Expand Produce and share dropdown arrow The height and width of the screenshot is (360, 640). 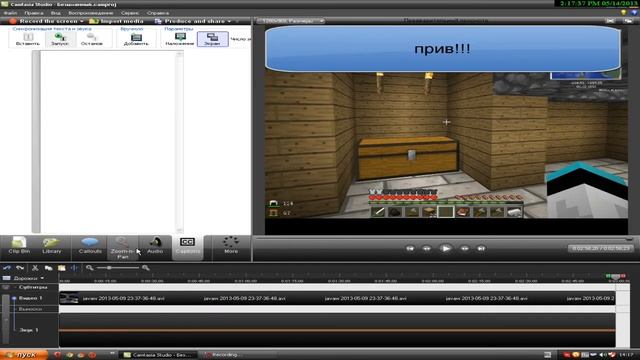(x=229, y=21)
